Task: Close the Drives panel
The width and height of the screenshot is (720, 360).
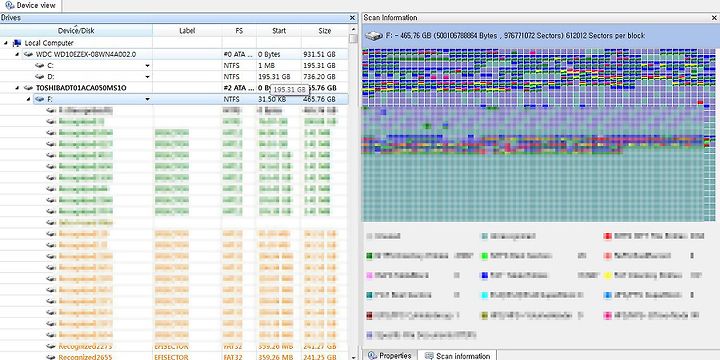Action: point(353,18)
